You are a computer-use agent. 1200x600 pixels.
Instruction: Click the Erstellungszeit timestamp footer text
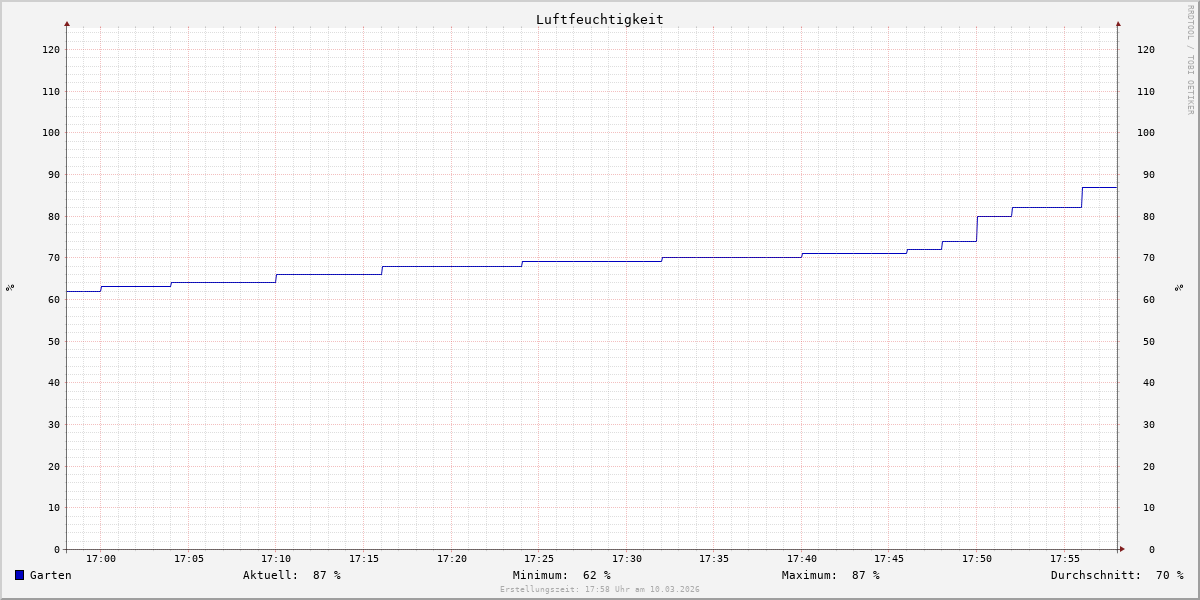click(600, 590)
